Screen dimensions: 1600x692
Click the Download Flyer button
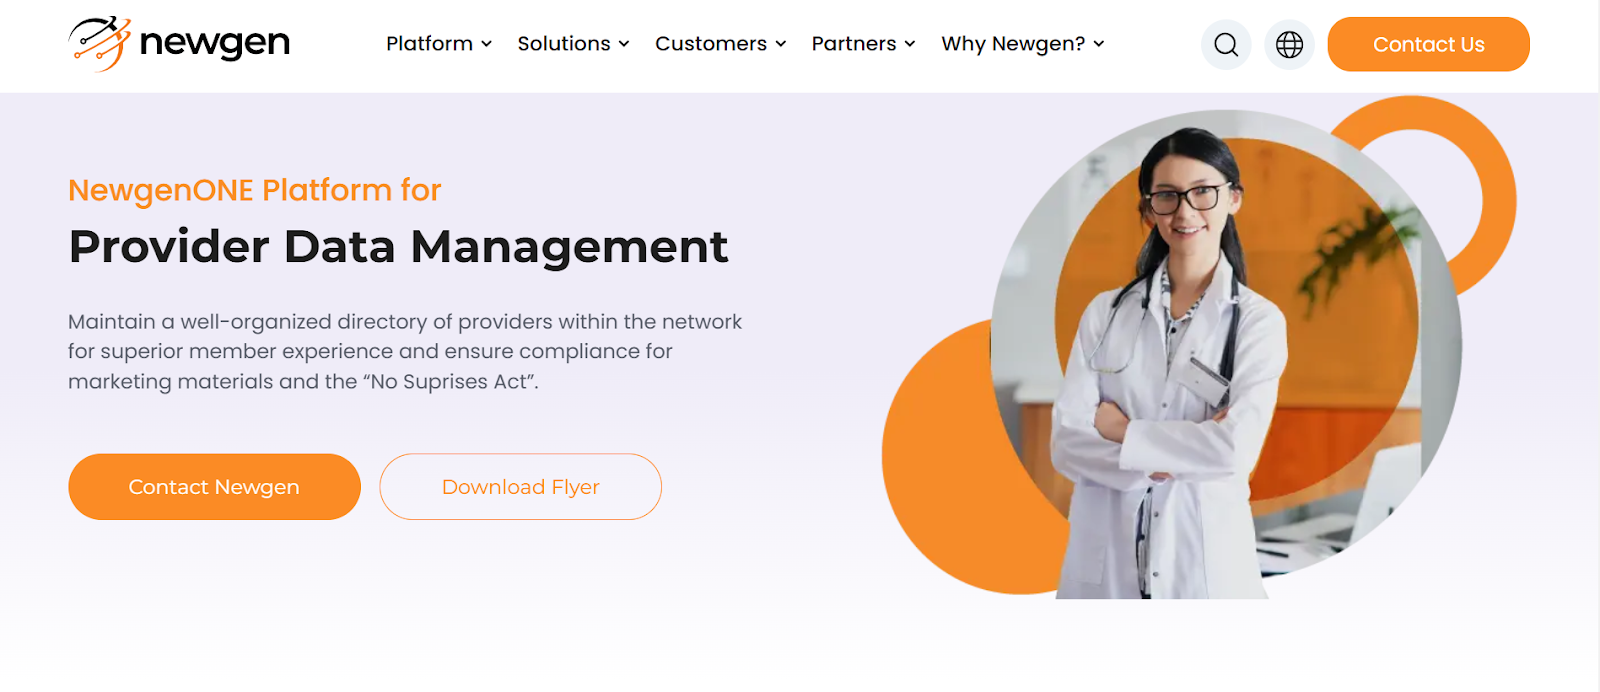point(520,487)
